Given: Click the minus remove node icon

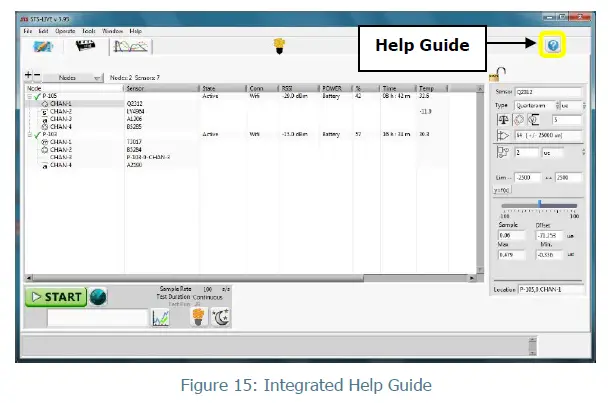Looking at the screenshot, I should pyautogui.click(x=37, y=75).
